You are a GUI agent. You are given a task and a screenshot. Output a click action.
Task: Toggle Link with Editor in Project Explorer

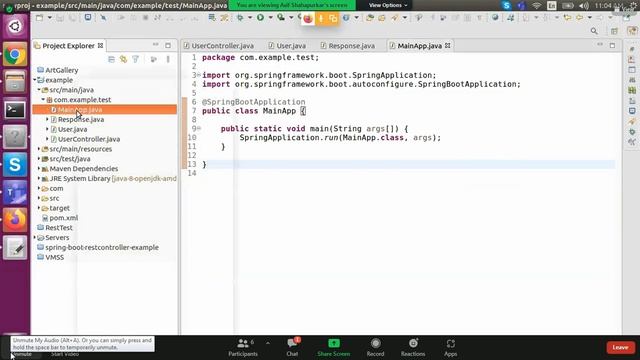tap(123, 60)
